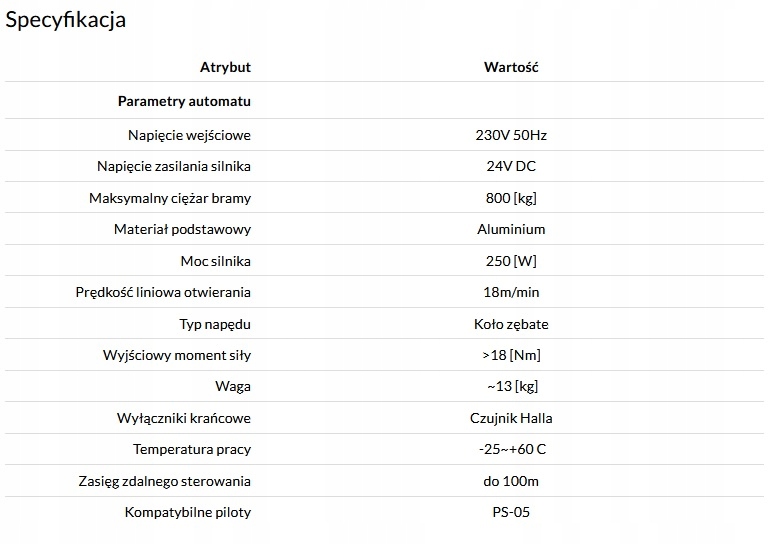Click the -25~+60 C temperature value
774x544 pixels.
pyautogui.click(x=511, y=449)
